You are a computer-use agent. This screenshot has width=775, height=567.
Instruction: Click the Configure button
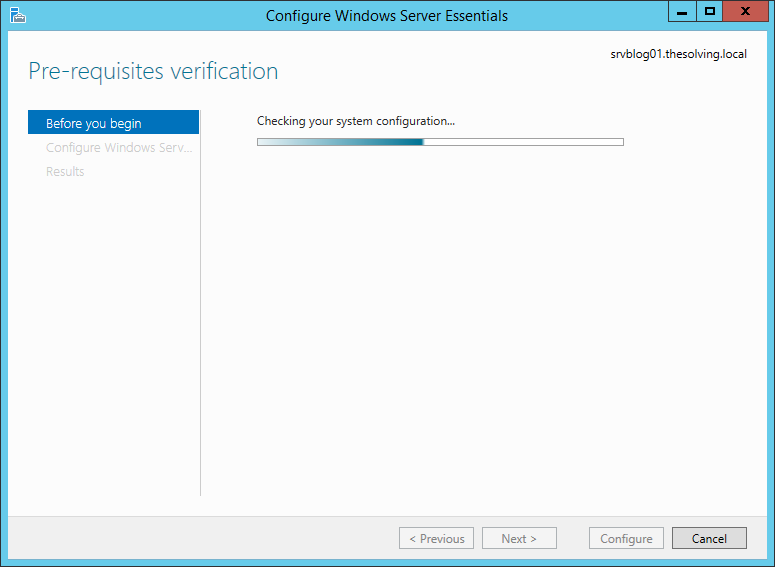click(626, 538)
